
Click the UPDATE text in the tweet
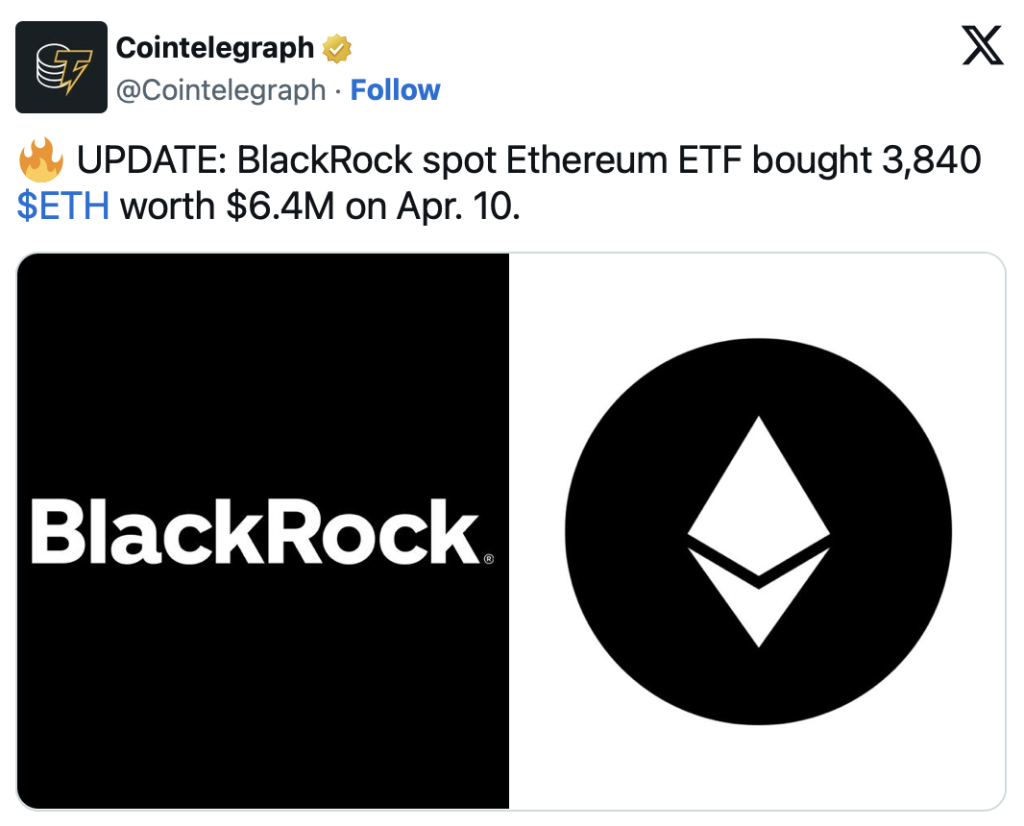coord(152,160)
